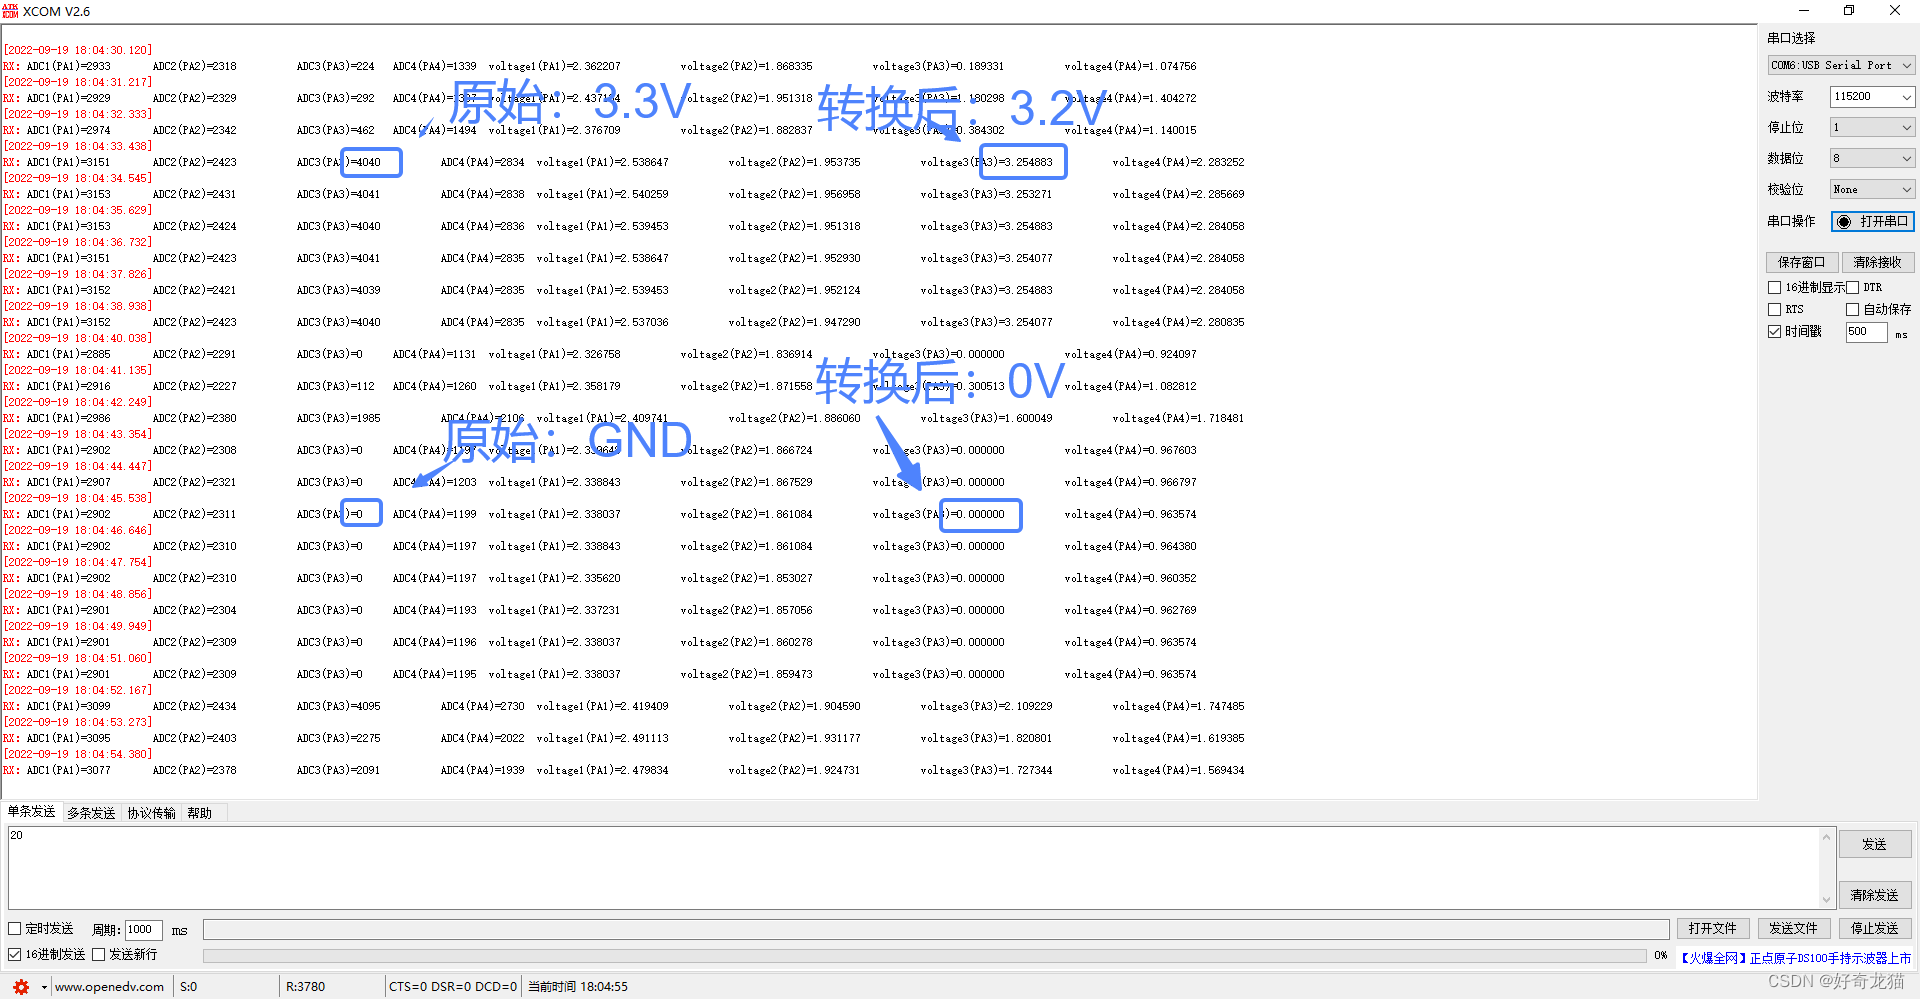The height and width of the screenshot is (999, 1920).
Task: Click the 当前时间 18:04:55 status text
Action: click(x=578, y=987)
